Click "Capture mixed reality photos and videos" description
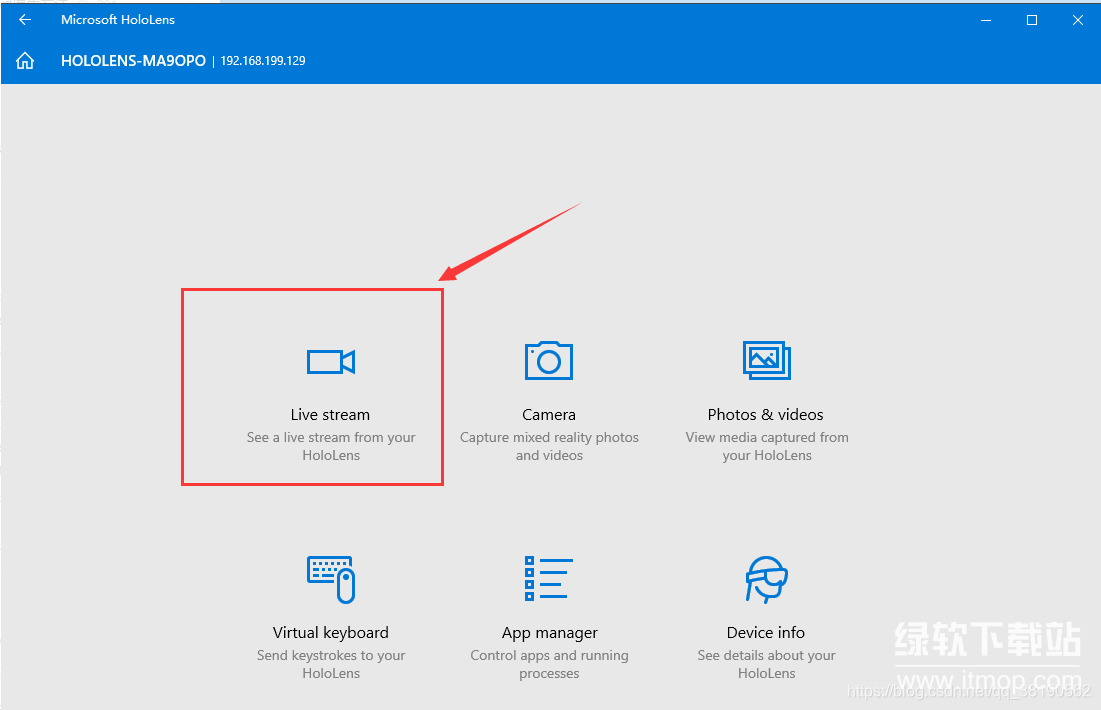Screen dimensions: 1101x710 point(549,446)
